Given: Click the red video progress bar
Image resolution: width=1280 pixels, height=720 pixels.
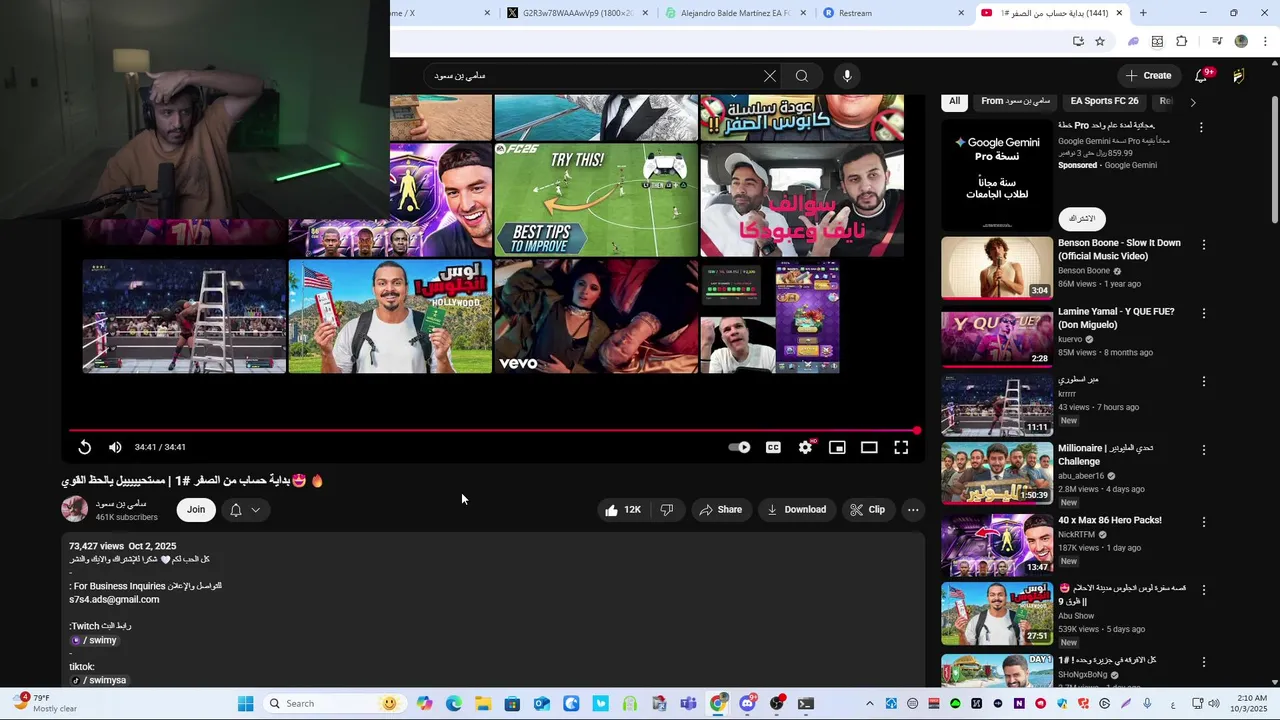Looking at the screenshot, I should 494,431.
